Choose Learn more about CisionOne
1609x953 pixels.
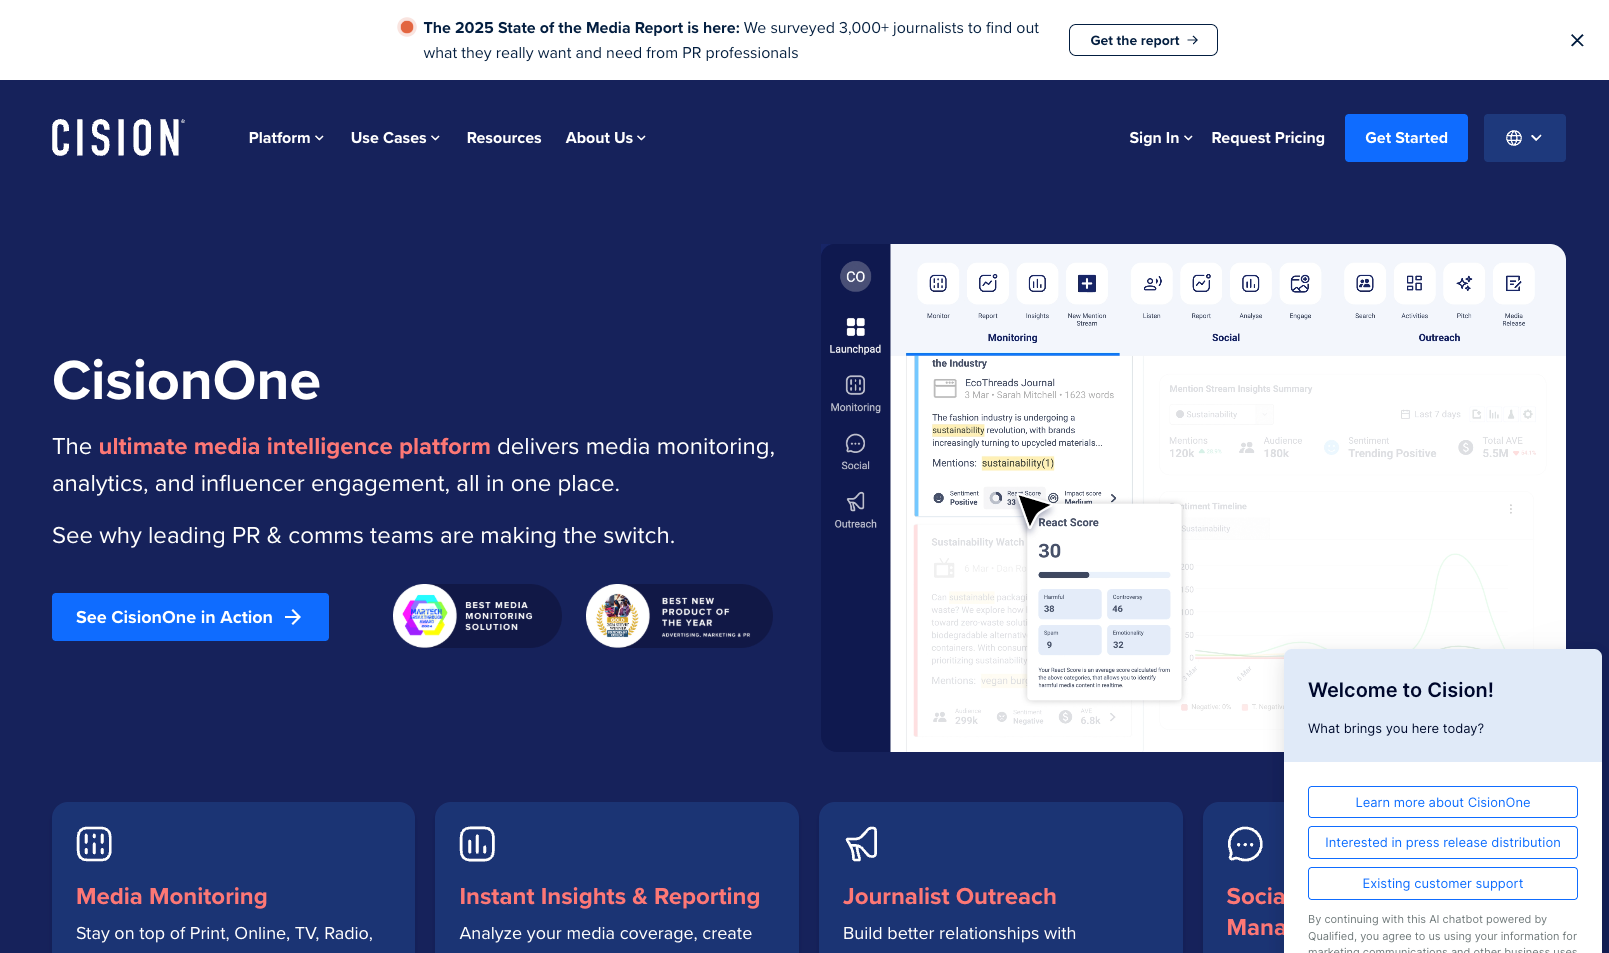tap(1443, 802)
